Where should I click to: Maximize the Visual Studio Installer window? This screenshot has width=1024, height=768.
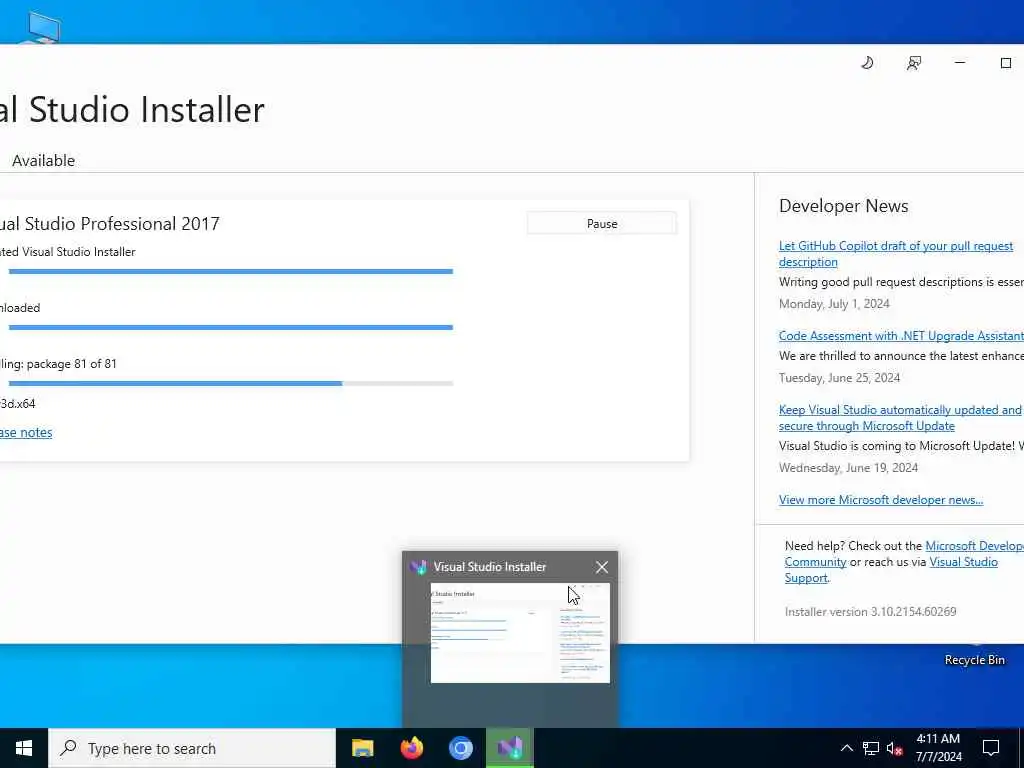tap(1006, 63)
